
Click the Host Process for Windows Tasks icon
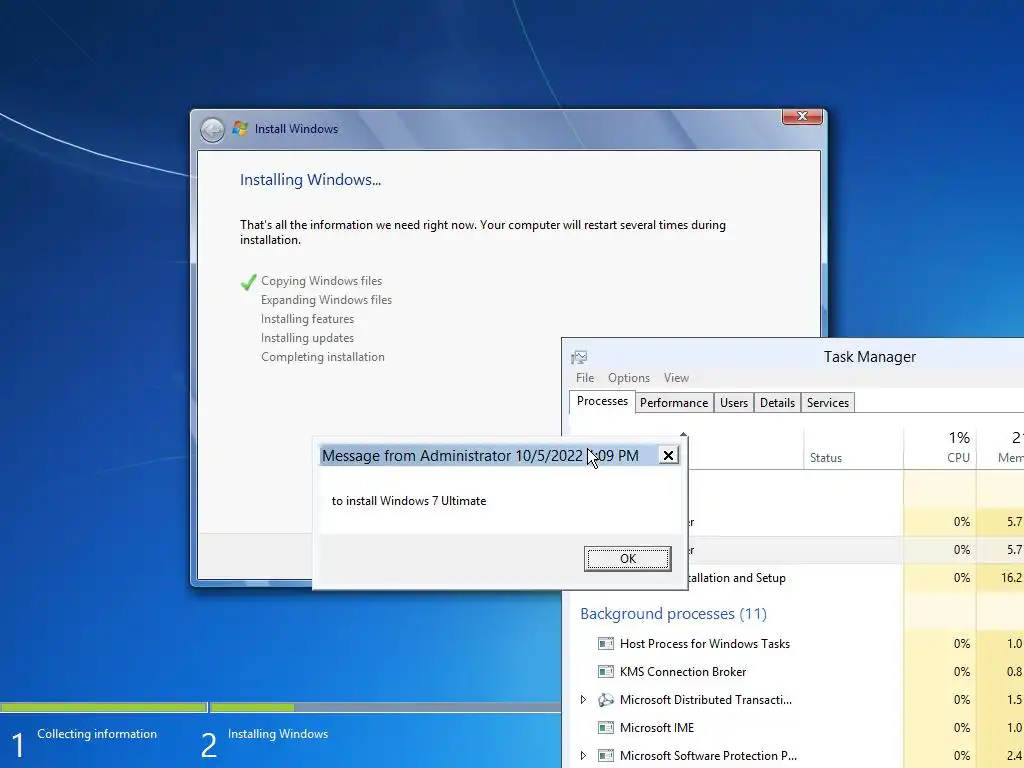pos(606,644)
